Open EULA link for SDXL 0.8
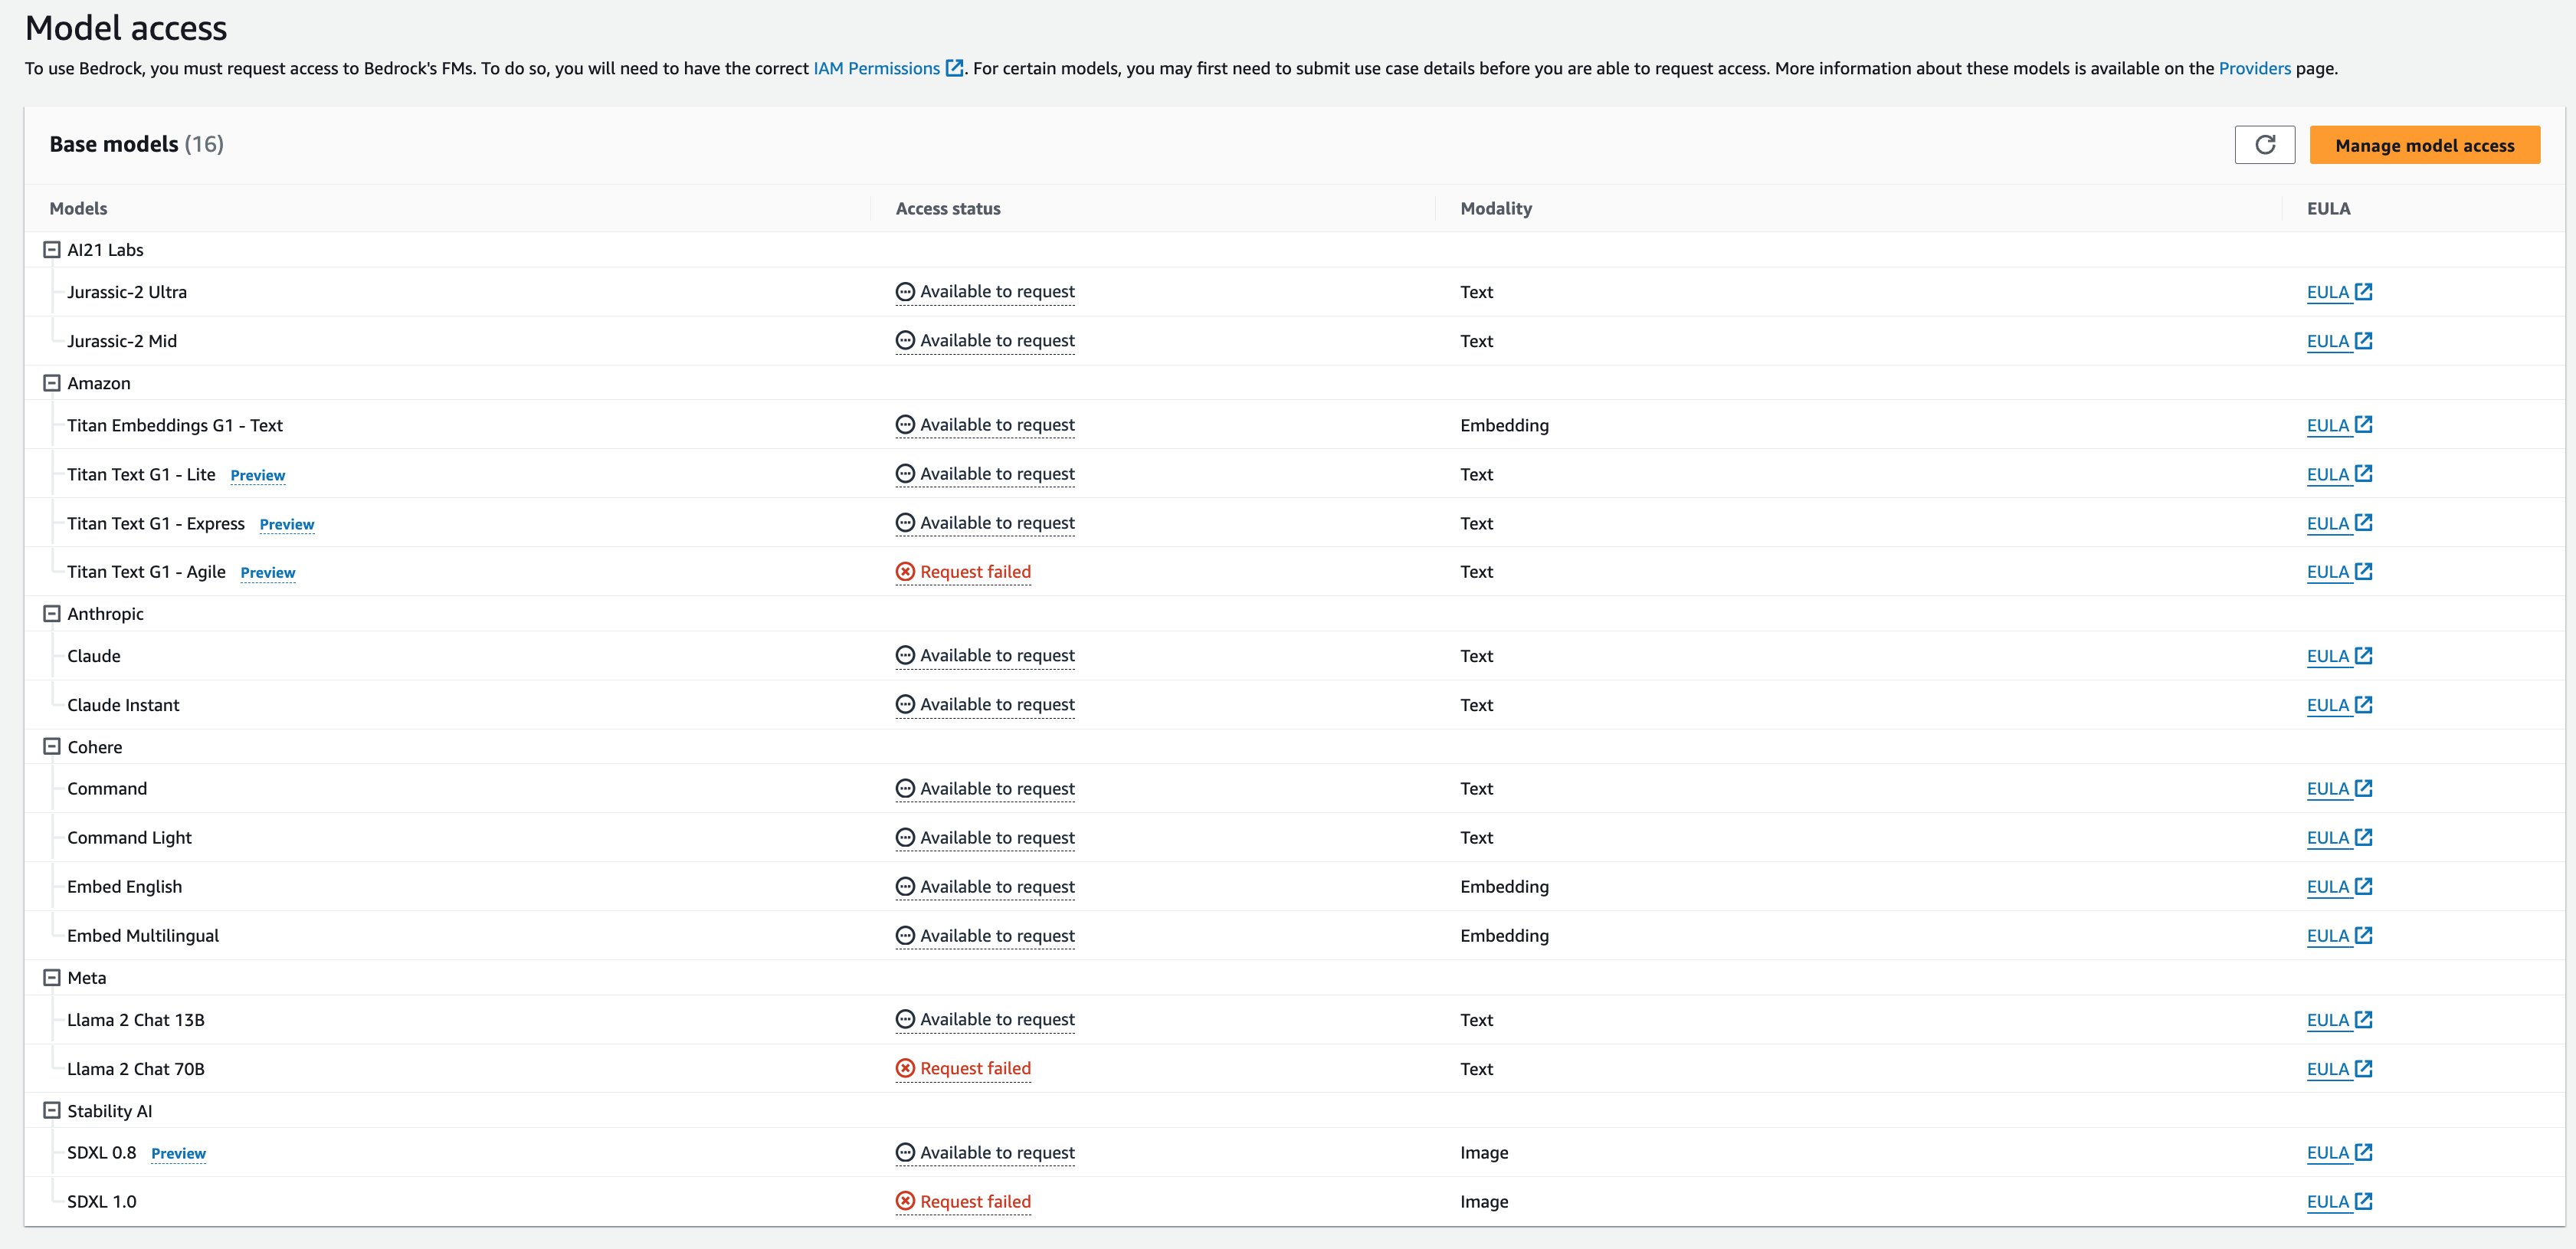Screen dimensions: 2576x1249 [x=2339, y=1153]
